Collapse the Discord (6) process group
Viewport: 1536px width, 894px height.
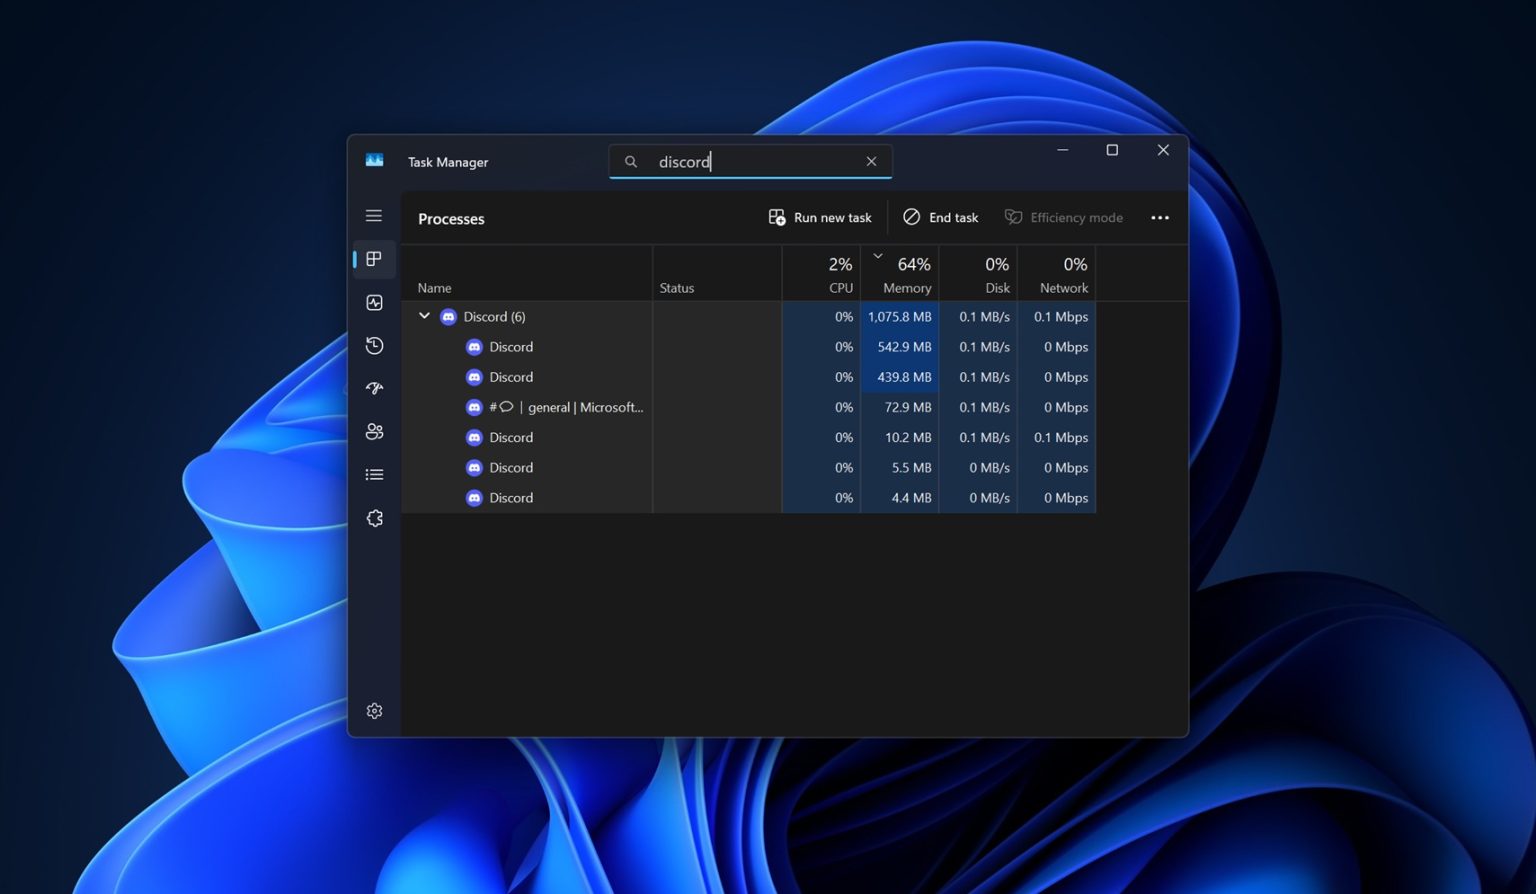click(x=424, y=316)
